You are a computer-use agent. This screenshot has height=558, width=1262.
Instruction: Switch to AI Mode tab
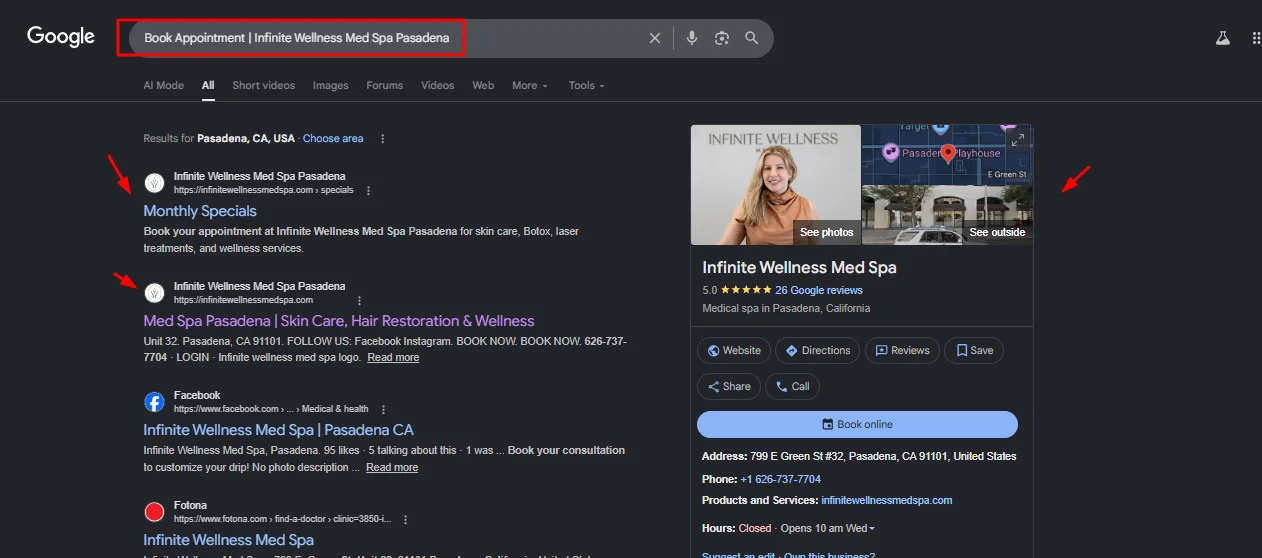click(163, 86)
